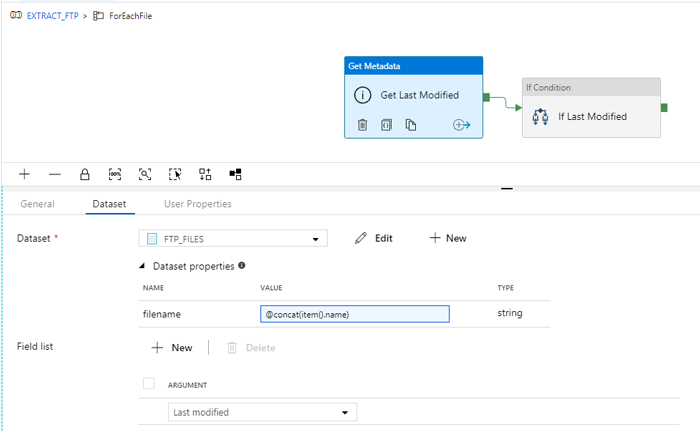Screen dimensions: 700x431
Task: Switch to the Dataset tab
Action: 109,204
